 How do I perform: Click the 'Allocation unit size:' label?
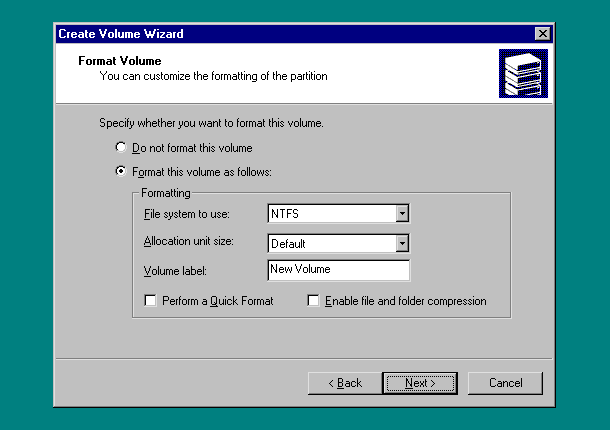click(189, 241)
